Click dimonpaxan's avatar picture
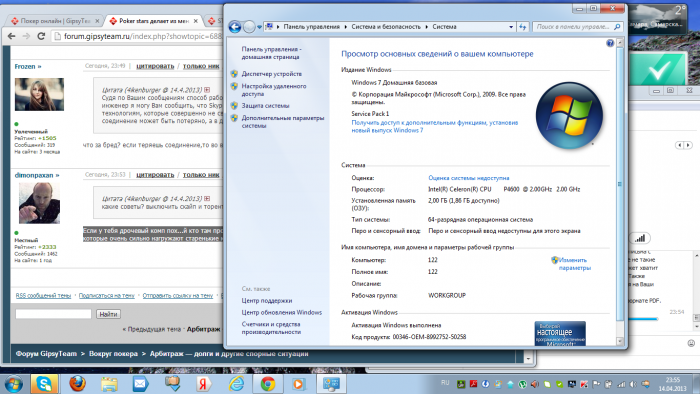700x394 pixels. pyautogui.click(x=39, y=203)
